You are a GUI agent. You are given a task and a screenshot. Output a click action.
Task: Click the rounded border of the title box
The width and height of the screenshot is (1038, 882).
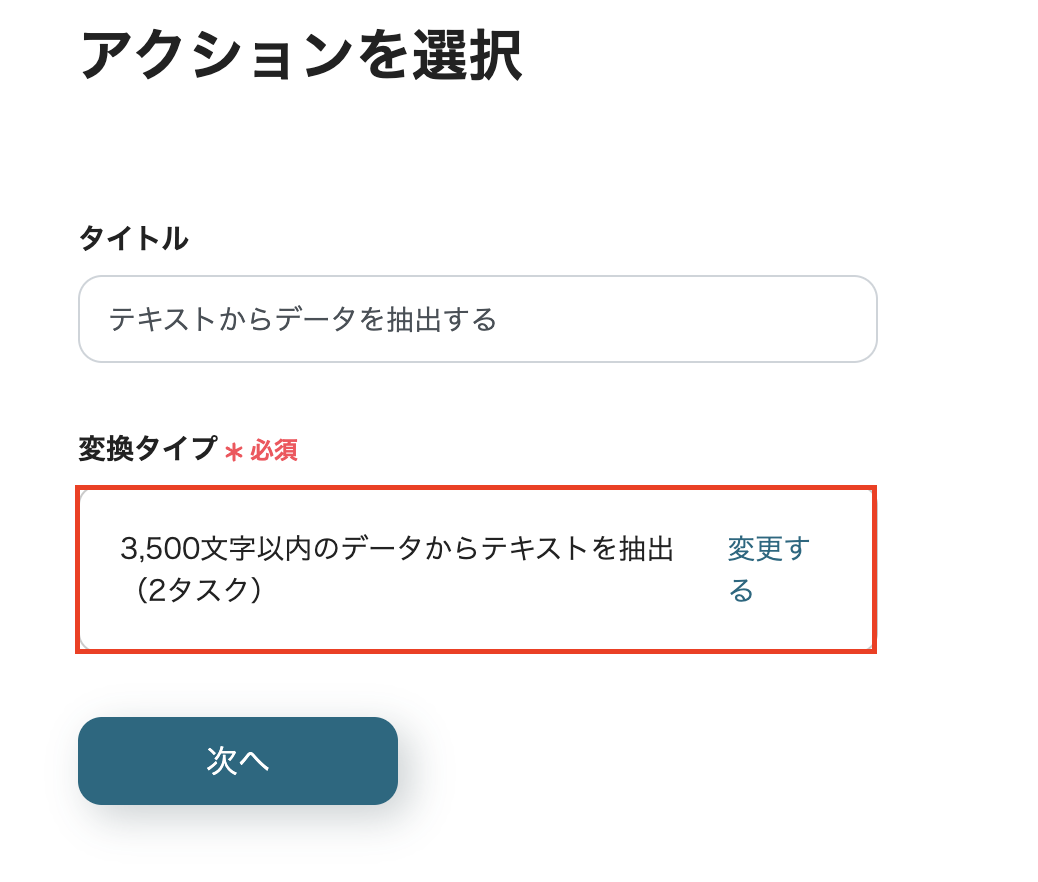(477, 279)
